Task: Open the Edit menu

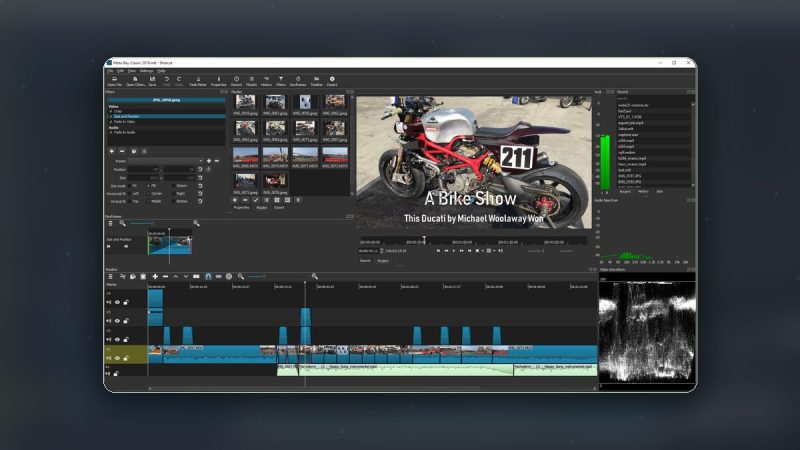Action: (x=120, y=71)
